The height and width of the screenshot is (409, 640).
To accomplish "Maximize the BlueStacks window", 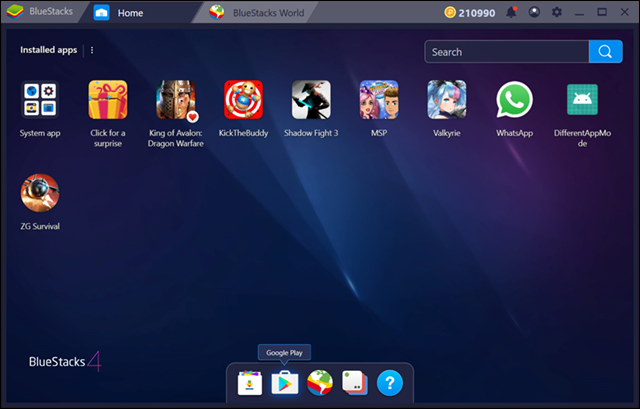I will (x=602, y=12).
